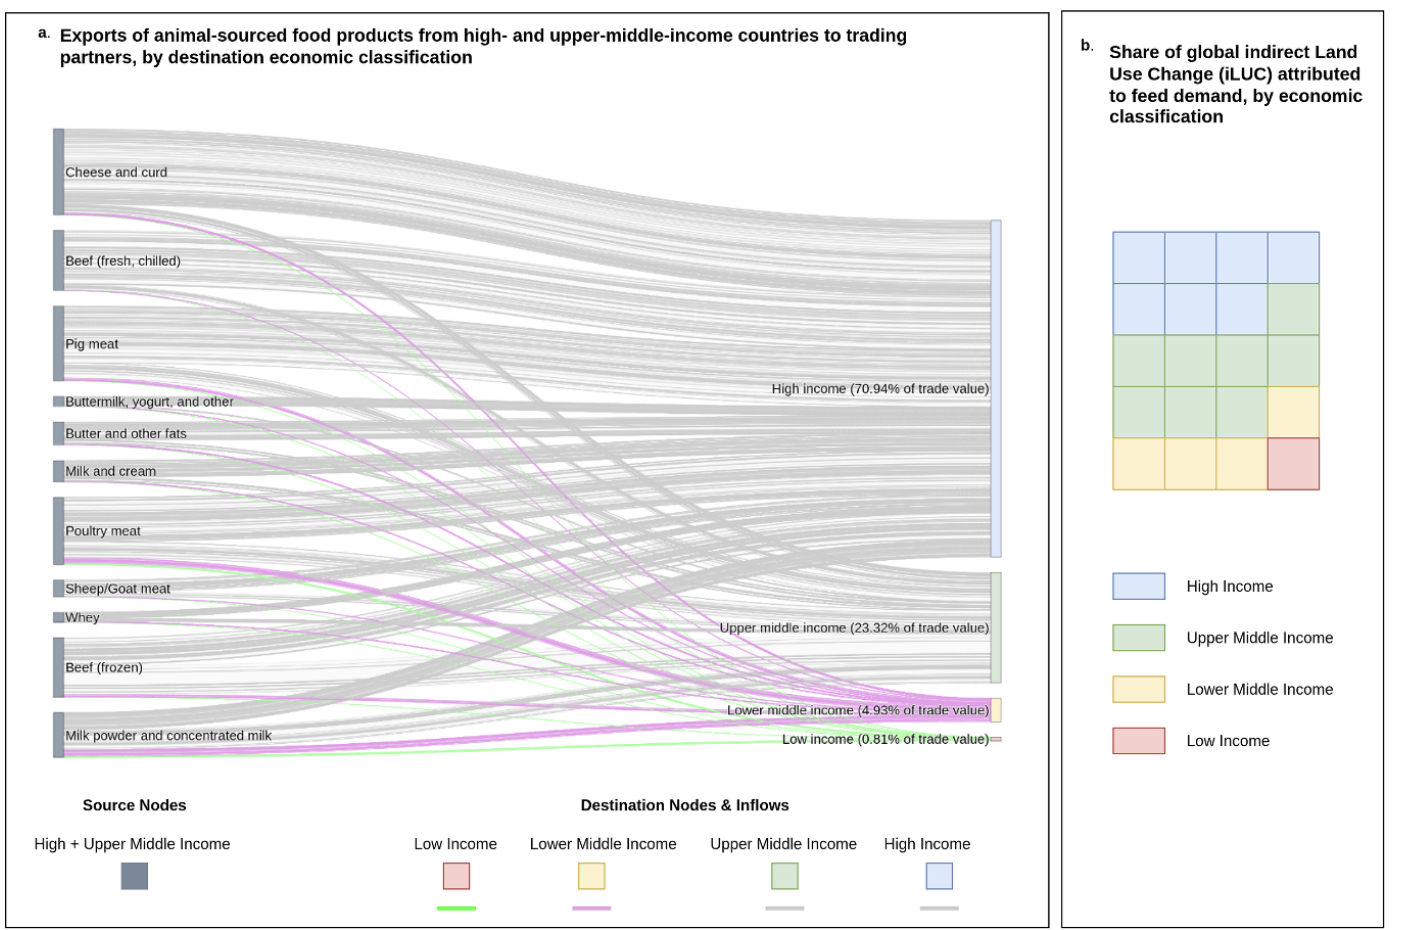
Task: Click the yellow Lower Middle Income swatch under Destination Nodes
Action: 591,876
